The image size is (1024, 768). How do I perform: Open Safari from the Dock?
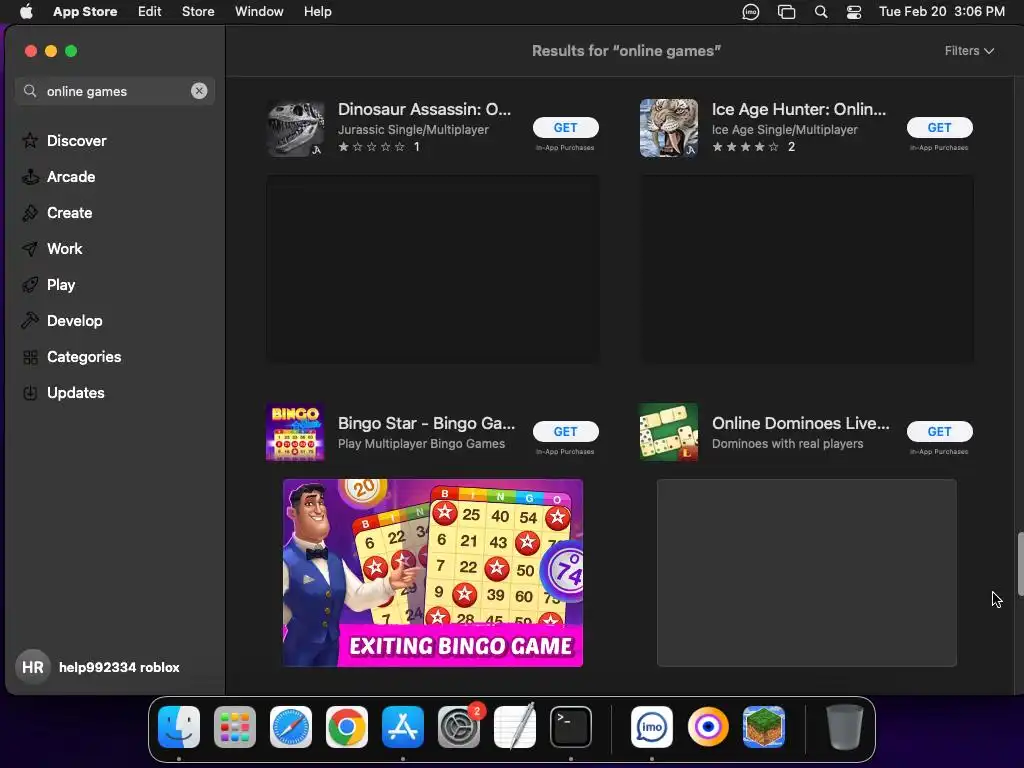tap(291, 727)
